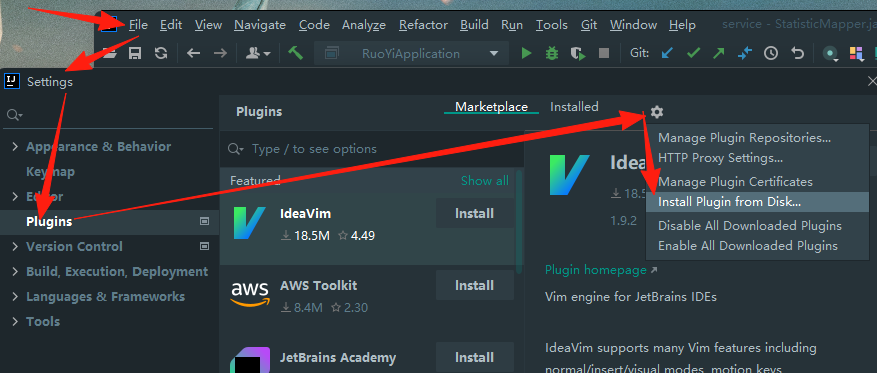The image size is (877, 373).
Task: Open the Edit menu
Action: pos(171,25)
